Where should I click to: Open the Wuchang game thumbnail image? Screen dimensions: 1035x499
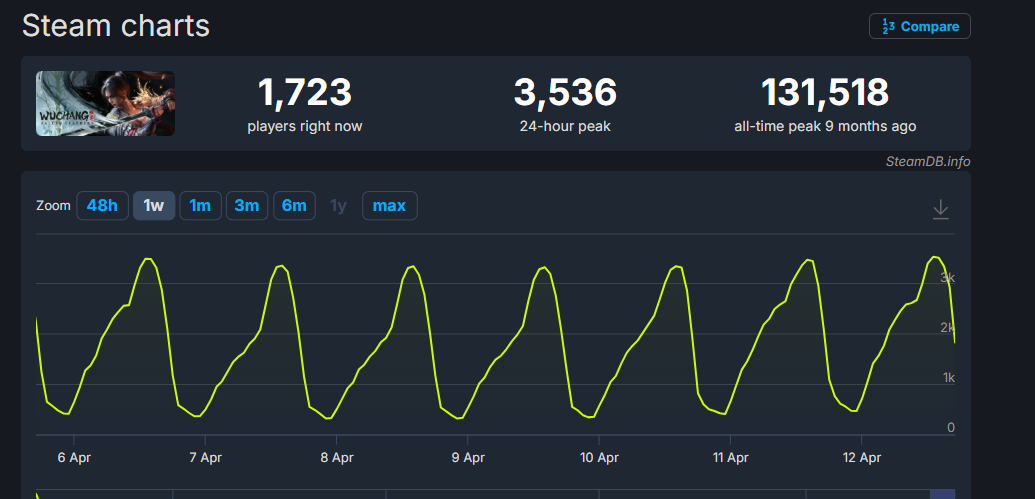click(105, 104)
